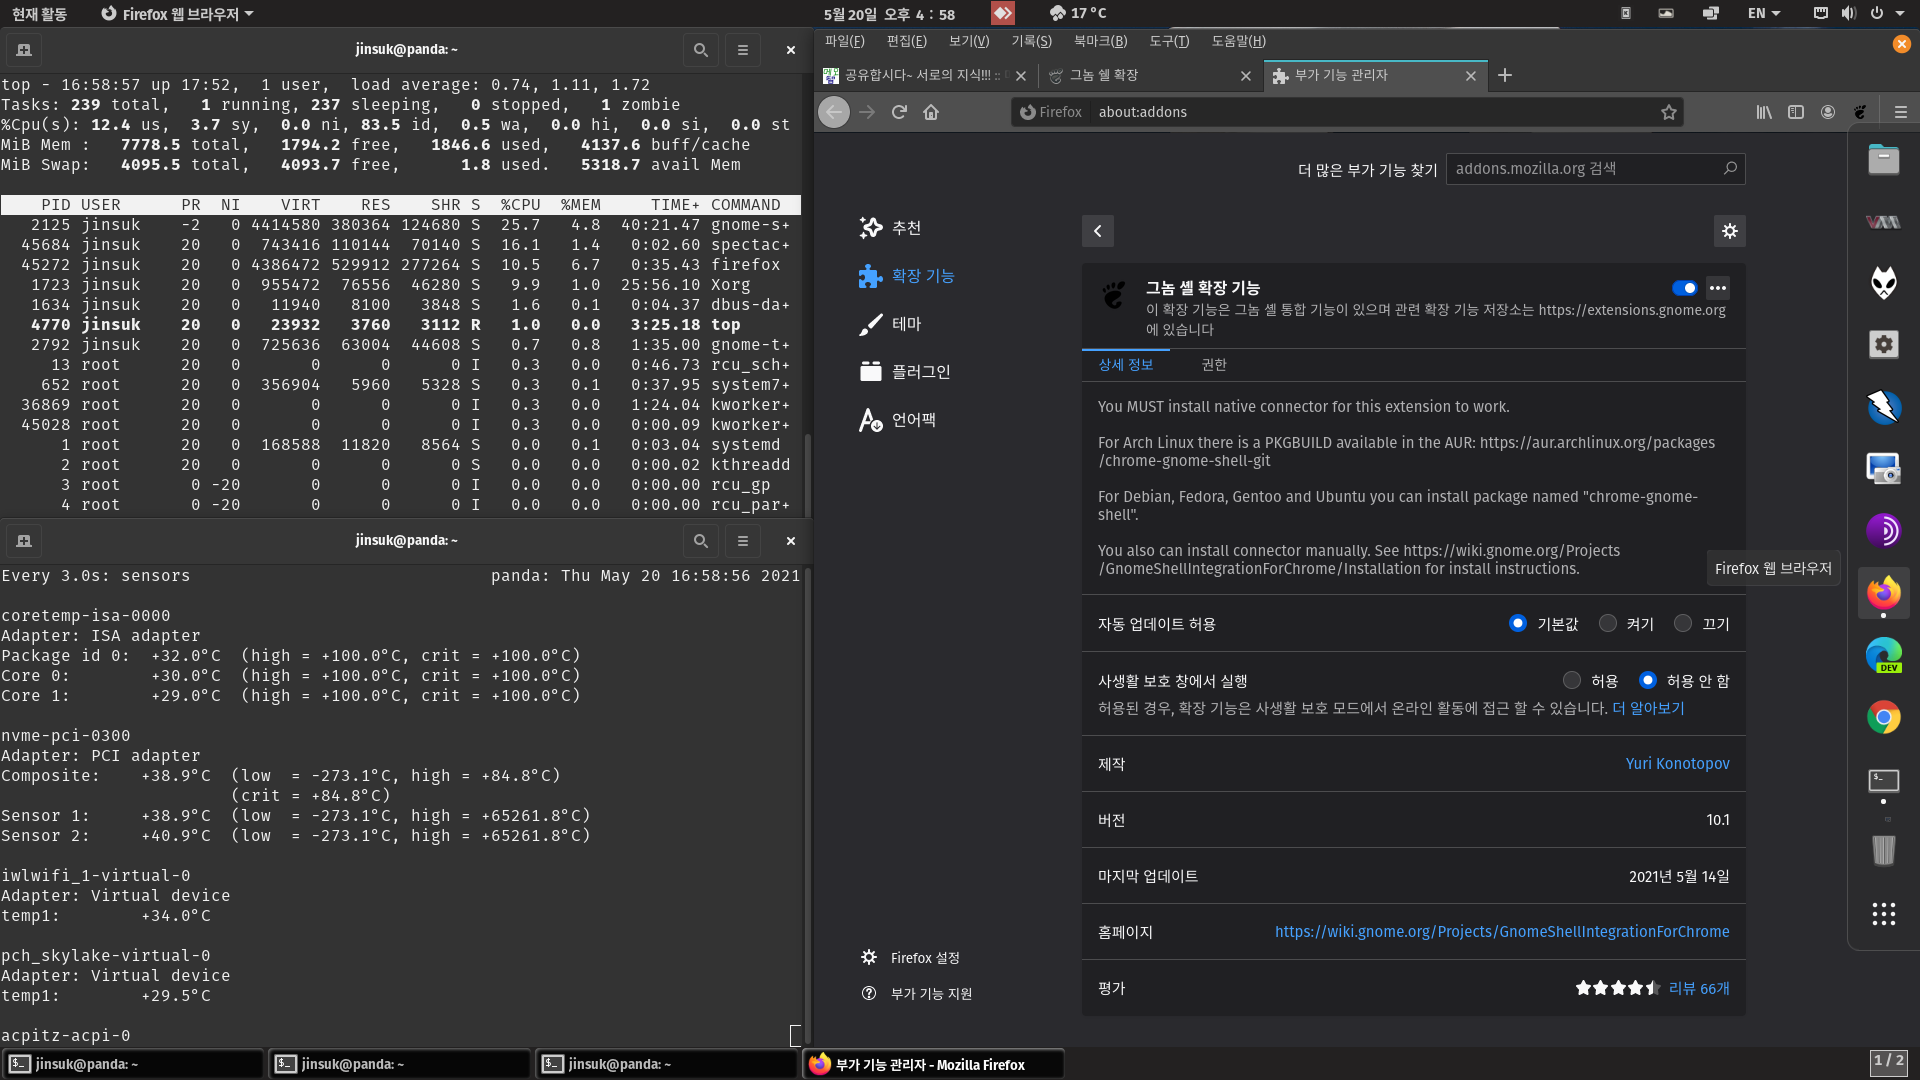
Task: Open the 도구(T) menu
Action: (1169, 41)
